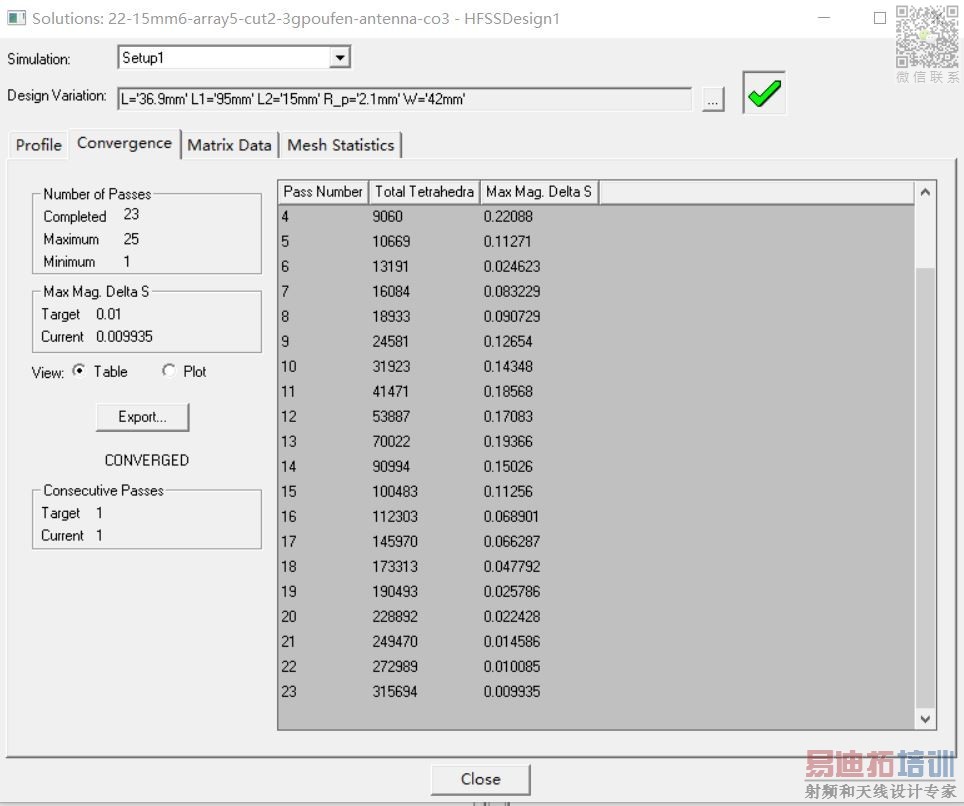Click the table's final delta S value 0.009935
Viewport: 964px width, 806px height.
512,692
